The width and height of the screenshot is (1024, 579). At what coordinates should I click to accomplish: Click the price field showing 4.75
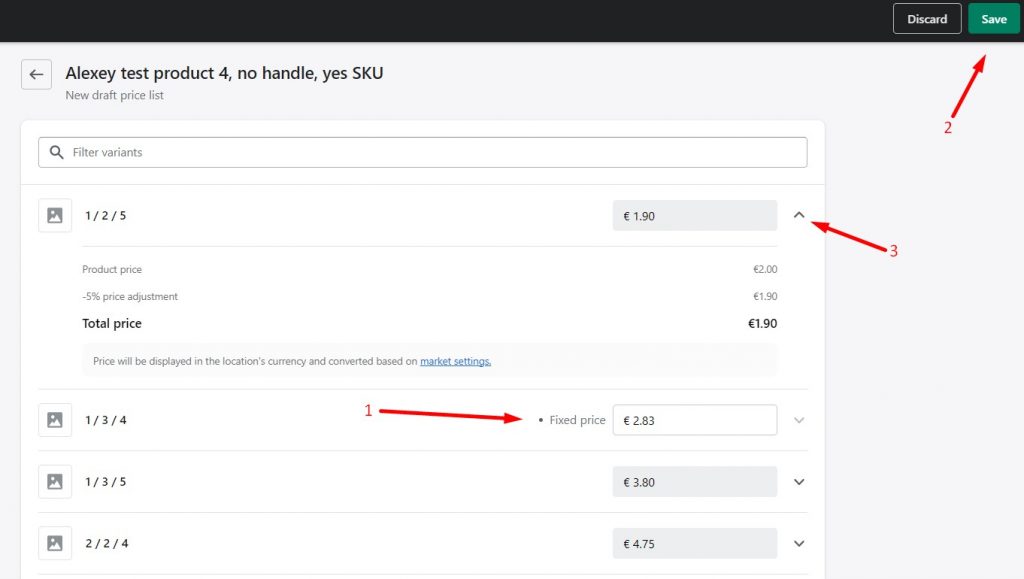pyautogui.click(x=695, y=543)
